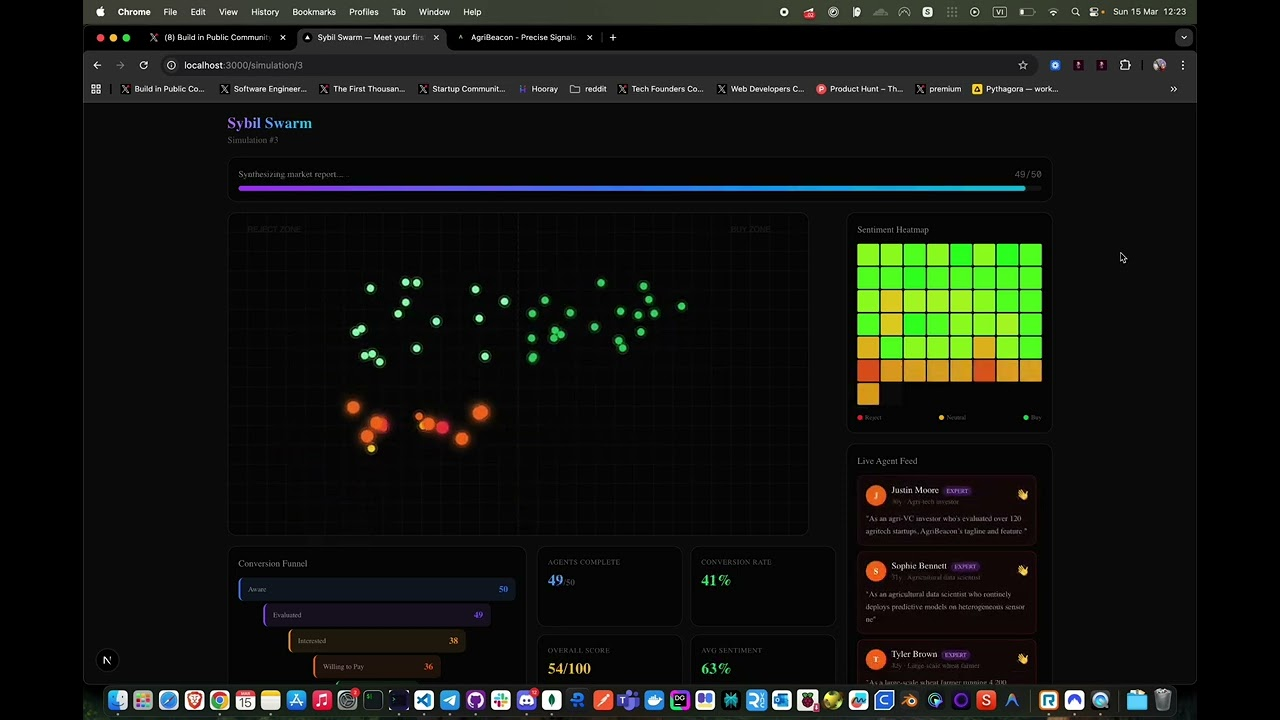This screenshot has width=1280, height=720.
Task: Select the Evaluated bar in Conversion Funnel
Action: (376, 615)
